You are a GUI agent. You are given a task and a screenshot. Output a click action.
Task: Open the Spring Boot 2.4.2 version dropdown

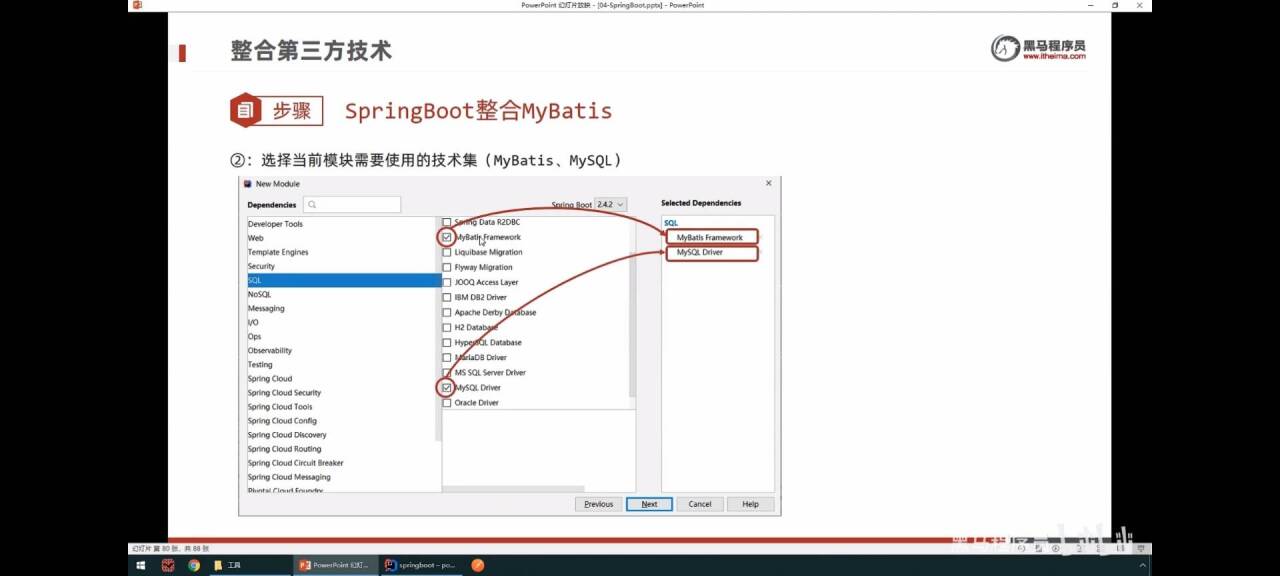(611, 204)
